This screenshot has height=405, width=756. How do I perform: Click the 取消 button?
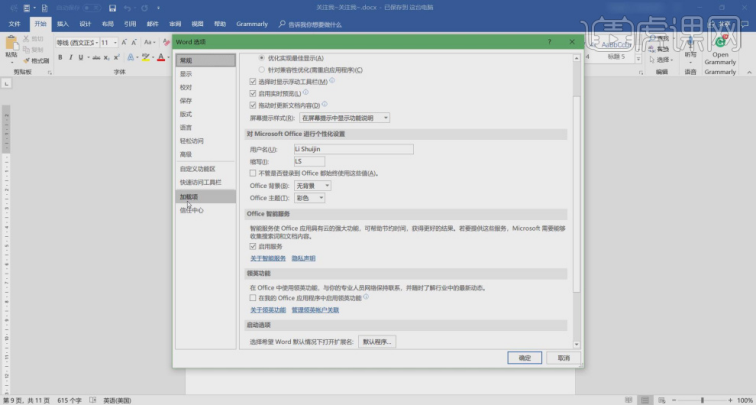[563, 358]
